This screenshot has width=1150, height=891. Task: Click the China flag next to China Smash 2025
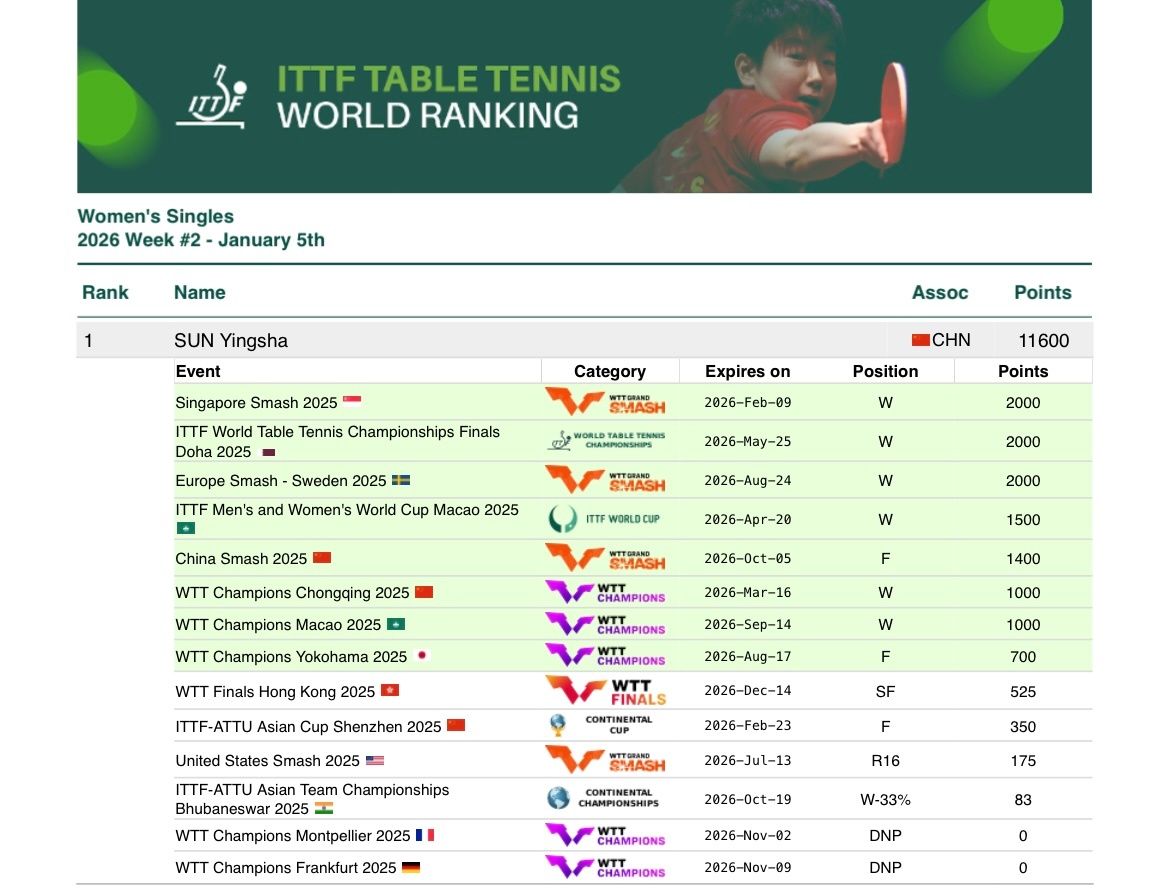(322, 557)
